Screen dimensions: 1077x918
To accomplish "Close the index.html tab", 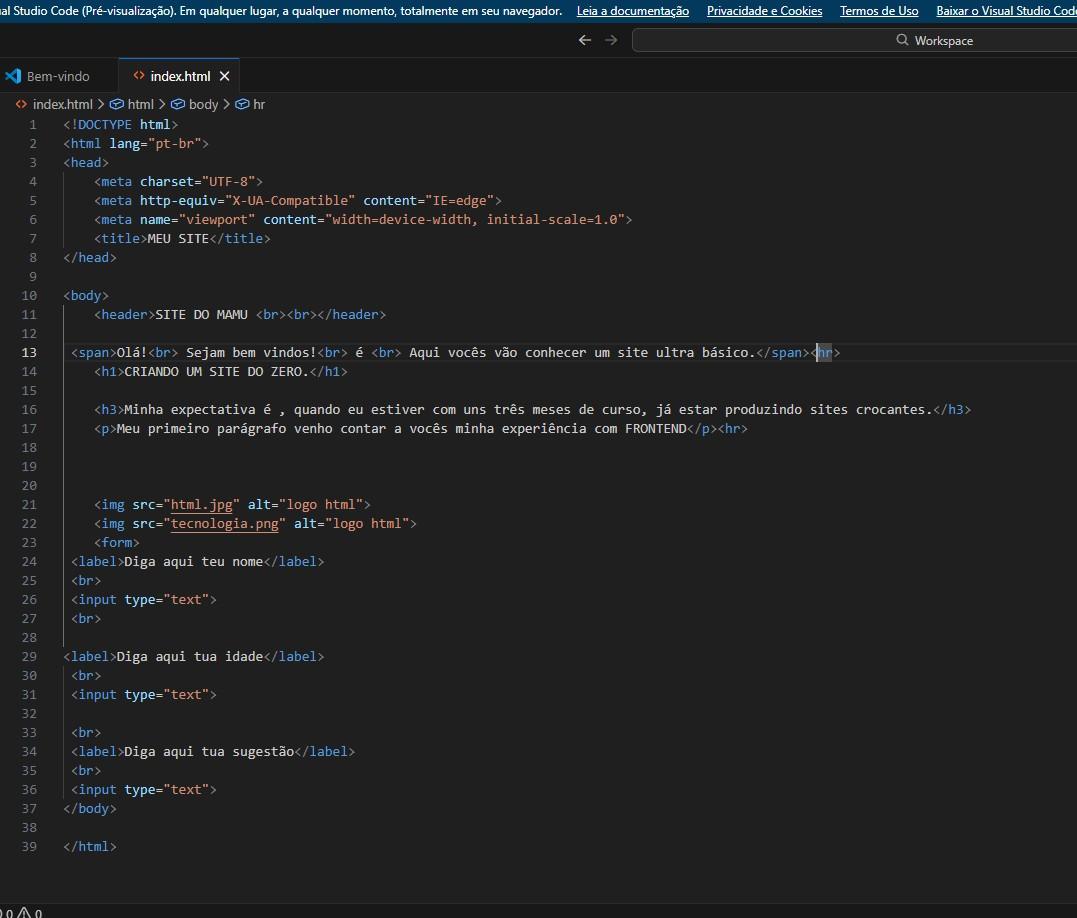I will click(224, 76).
